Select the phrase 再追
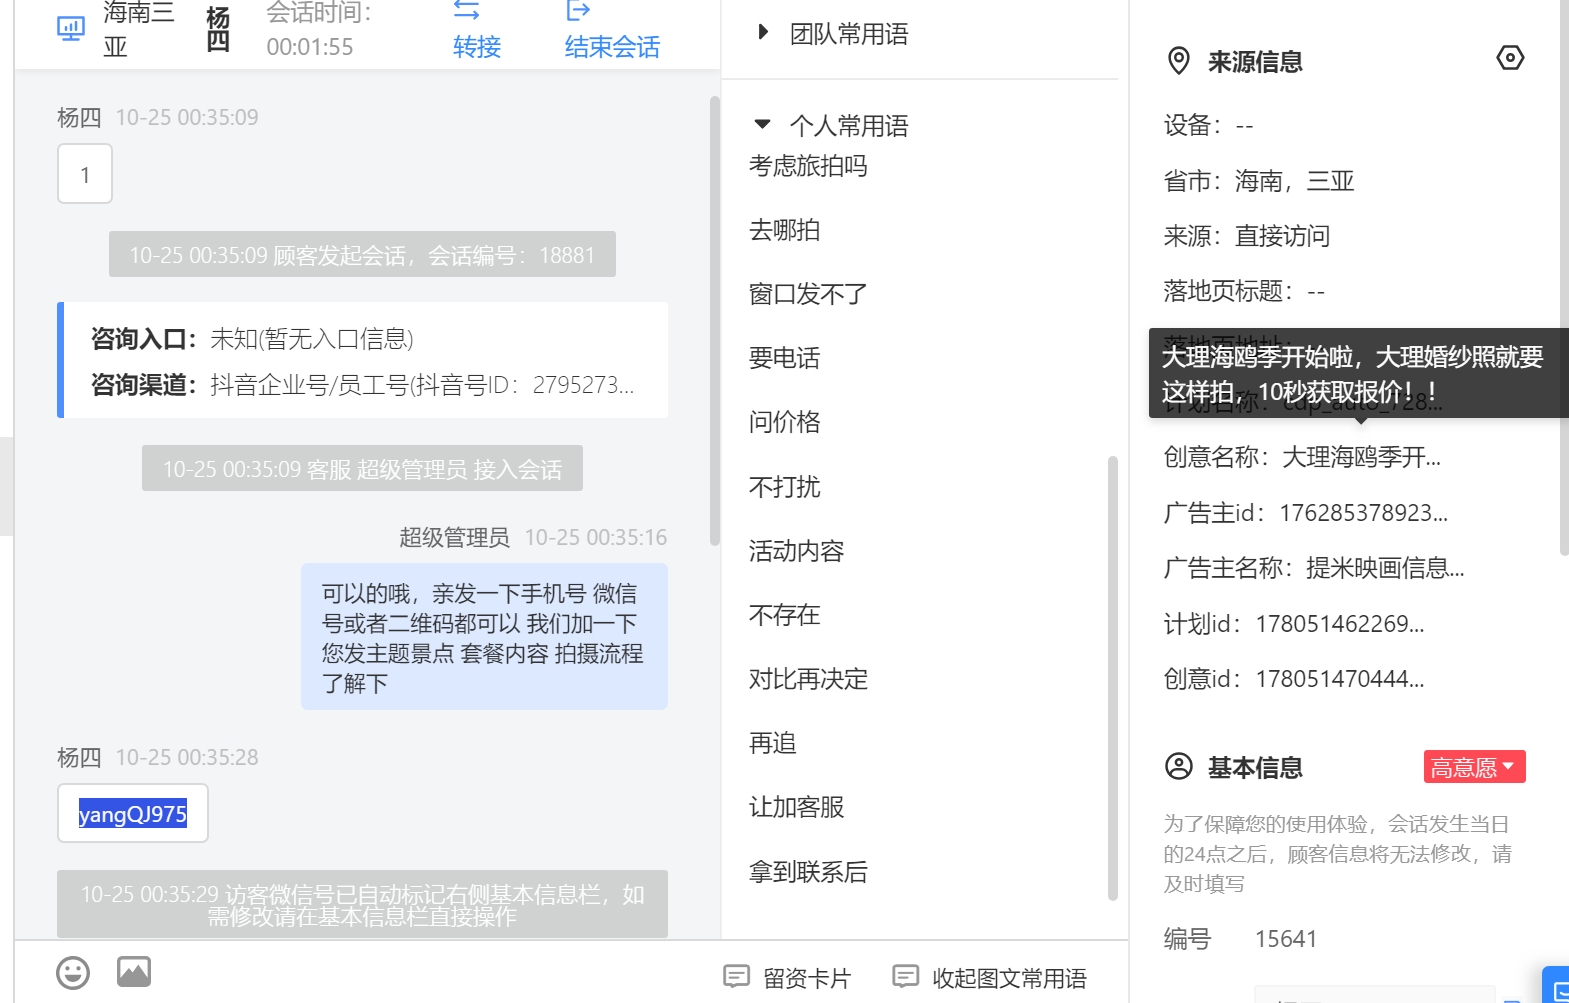The width and height of the screenshot is (1569, 1003). click(x=772, y=743)
